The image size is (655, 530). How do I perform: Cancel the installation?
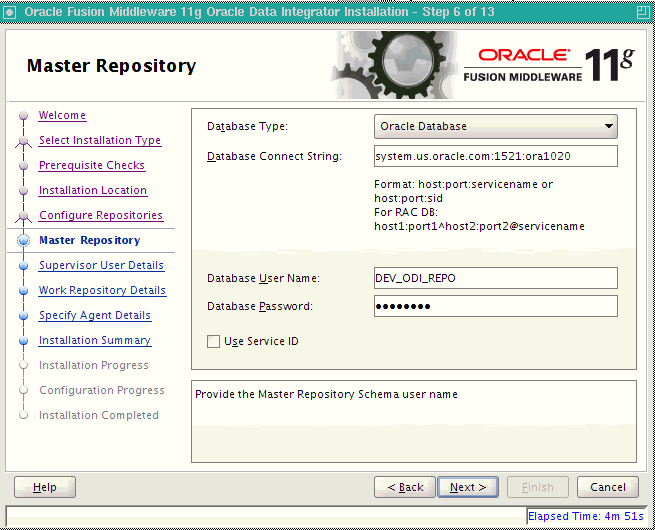point(608,487)
